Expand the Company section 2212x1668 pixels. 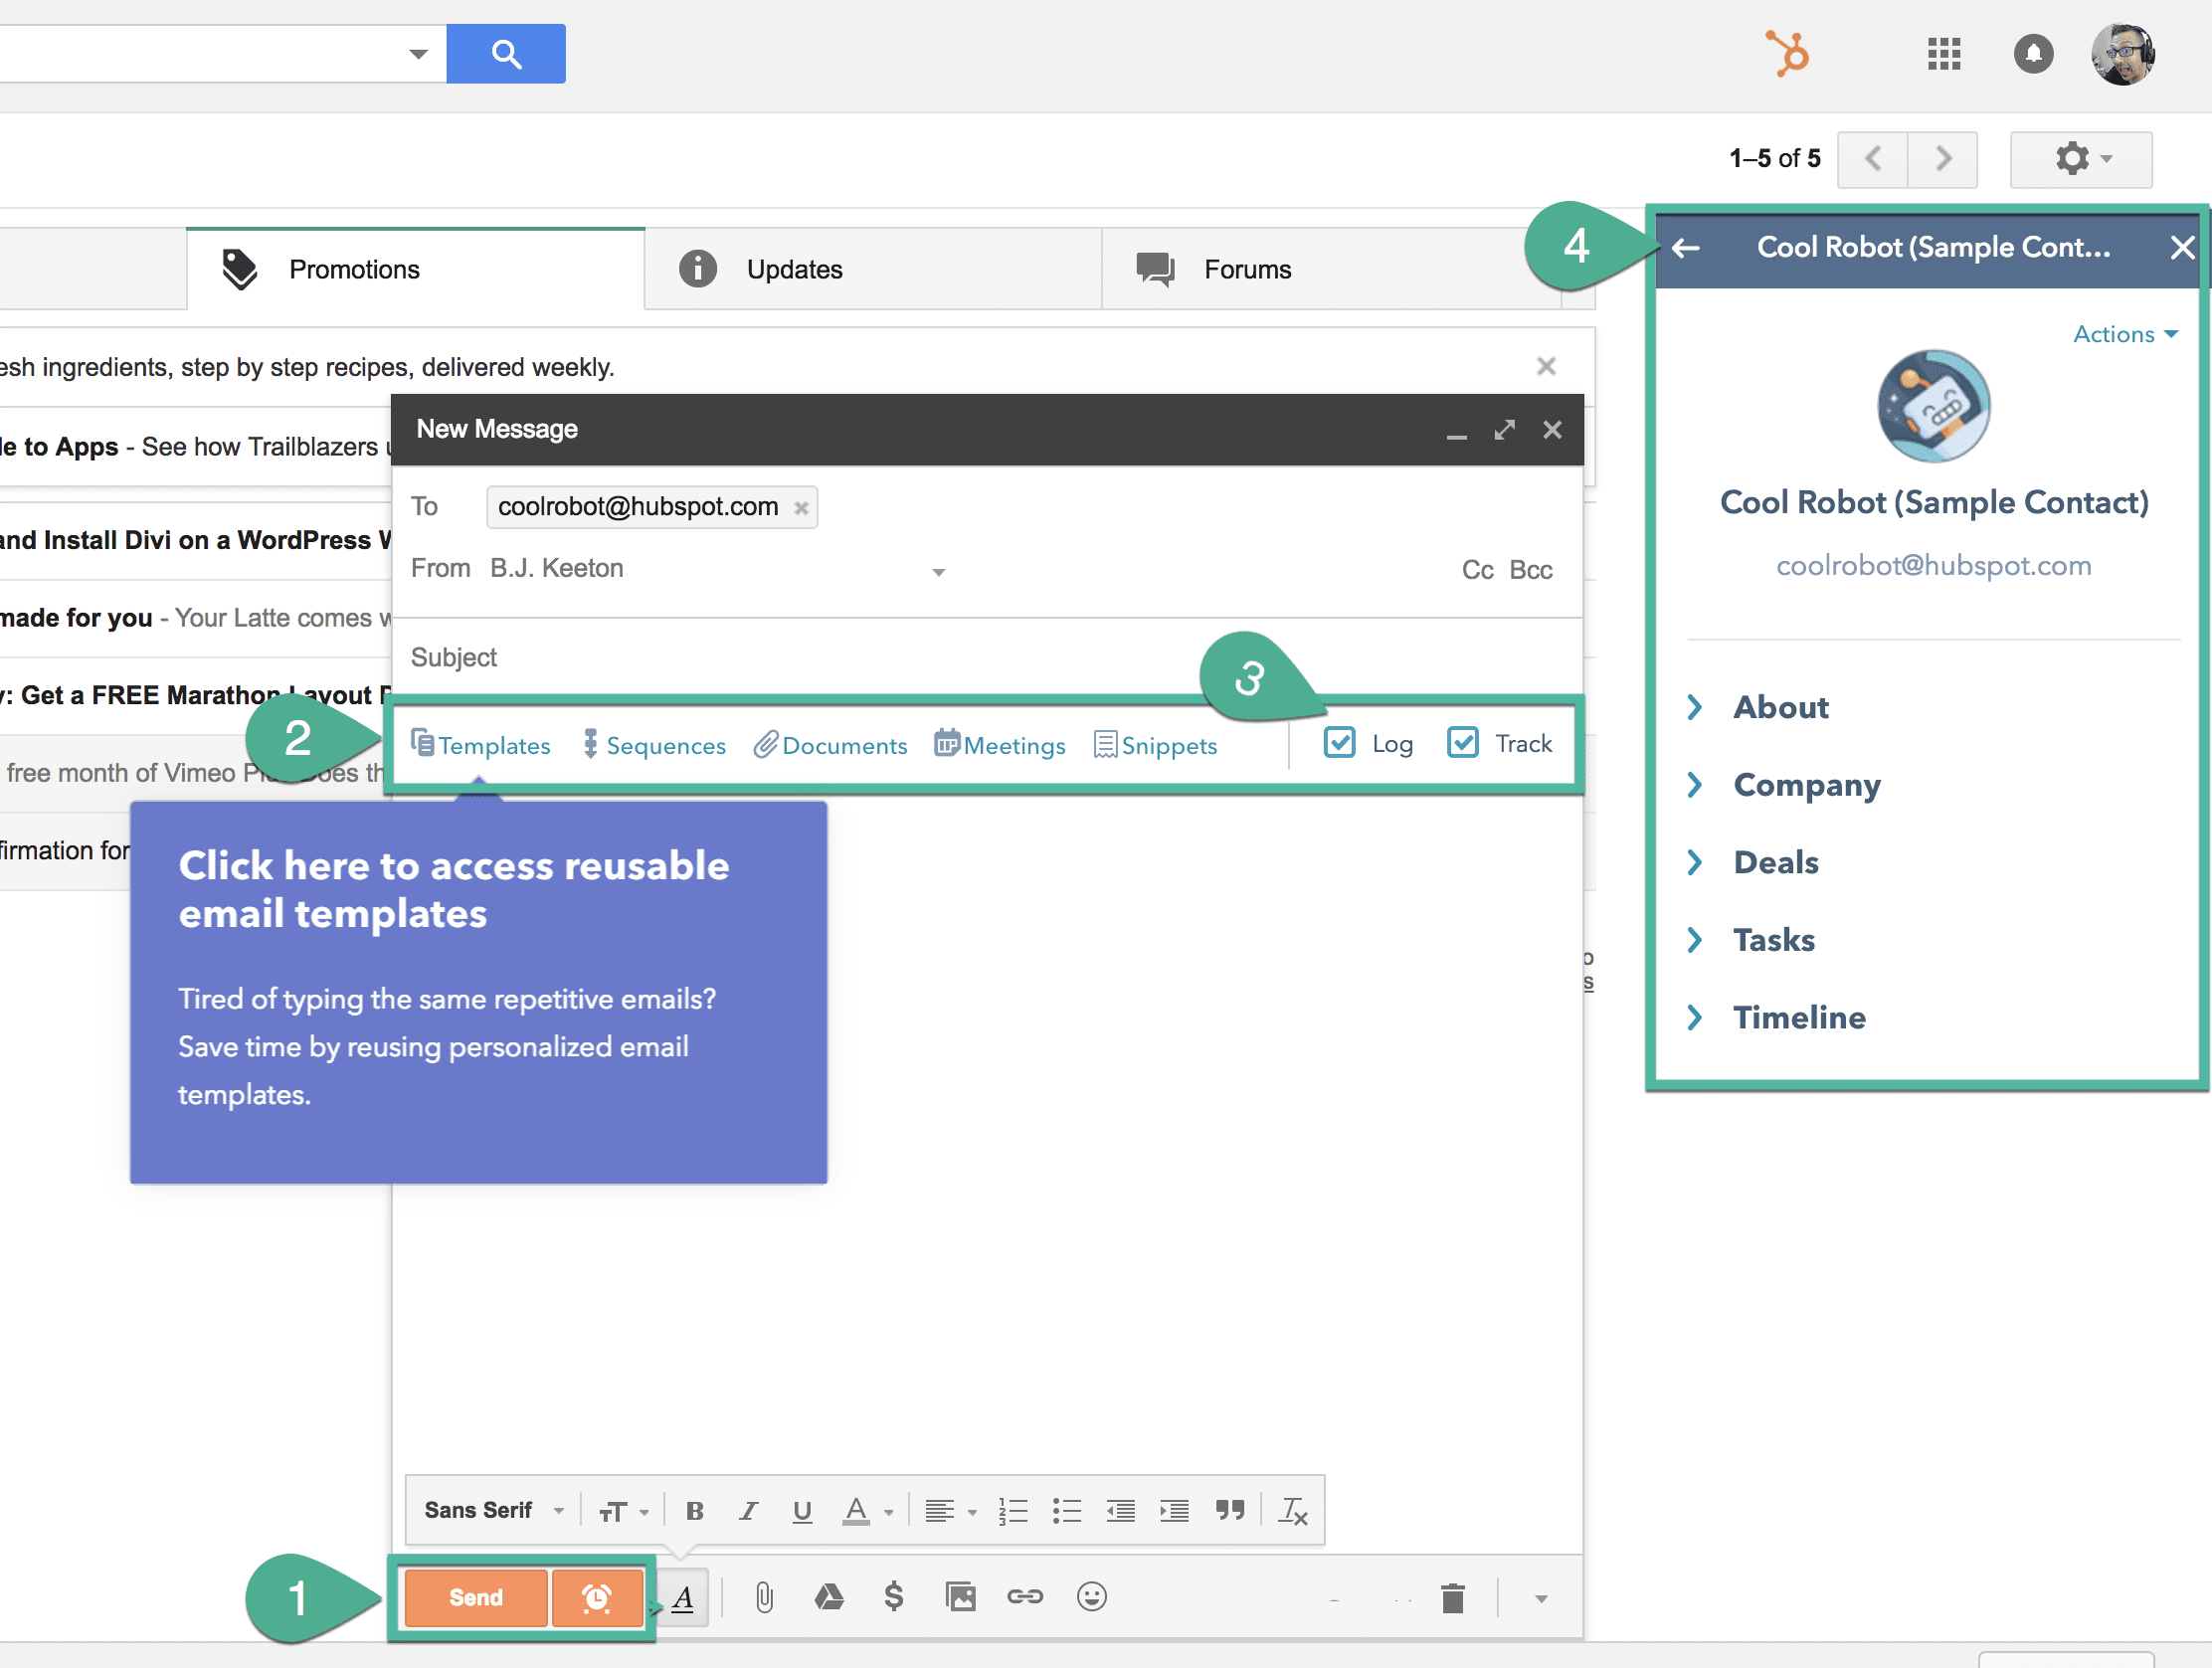pyautogui.click(x=1784, y=785)
